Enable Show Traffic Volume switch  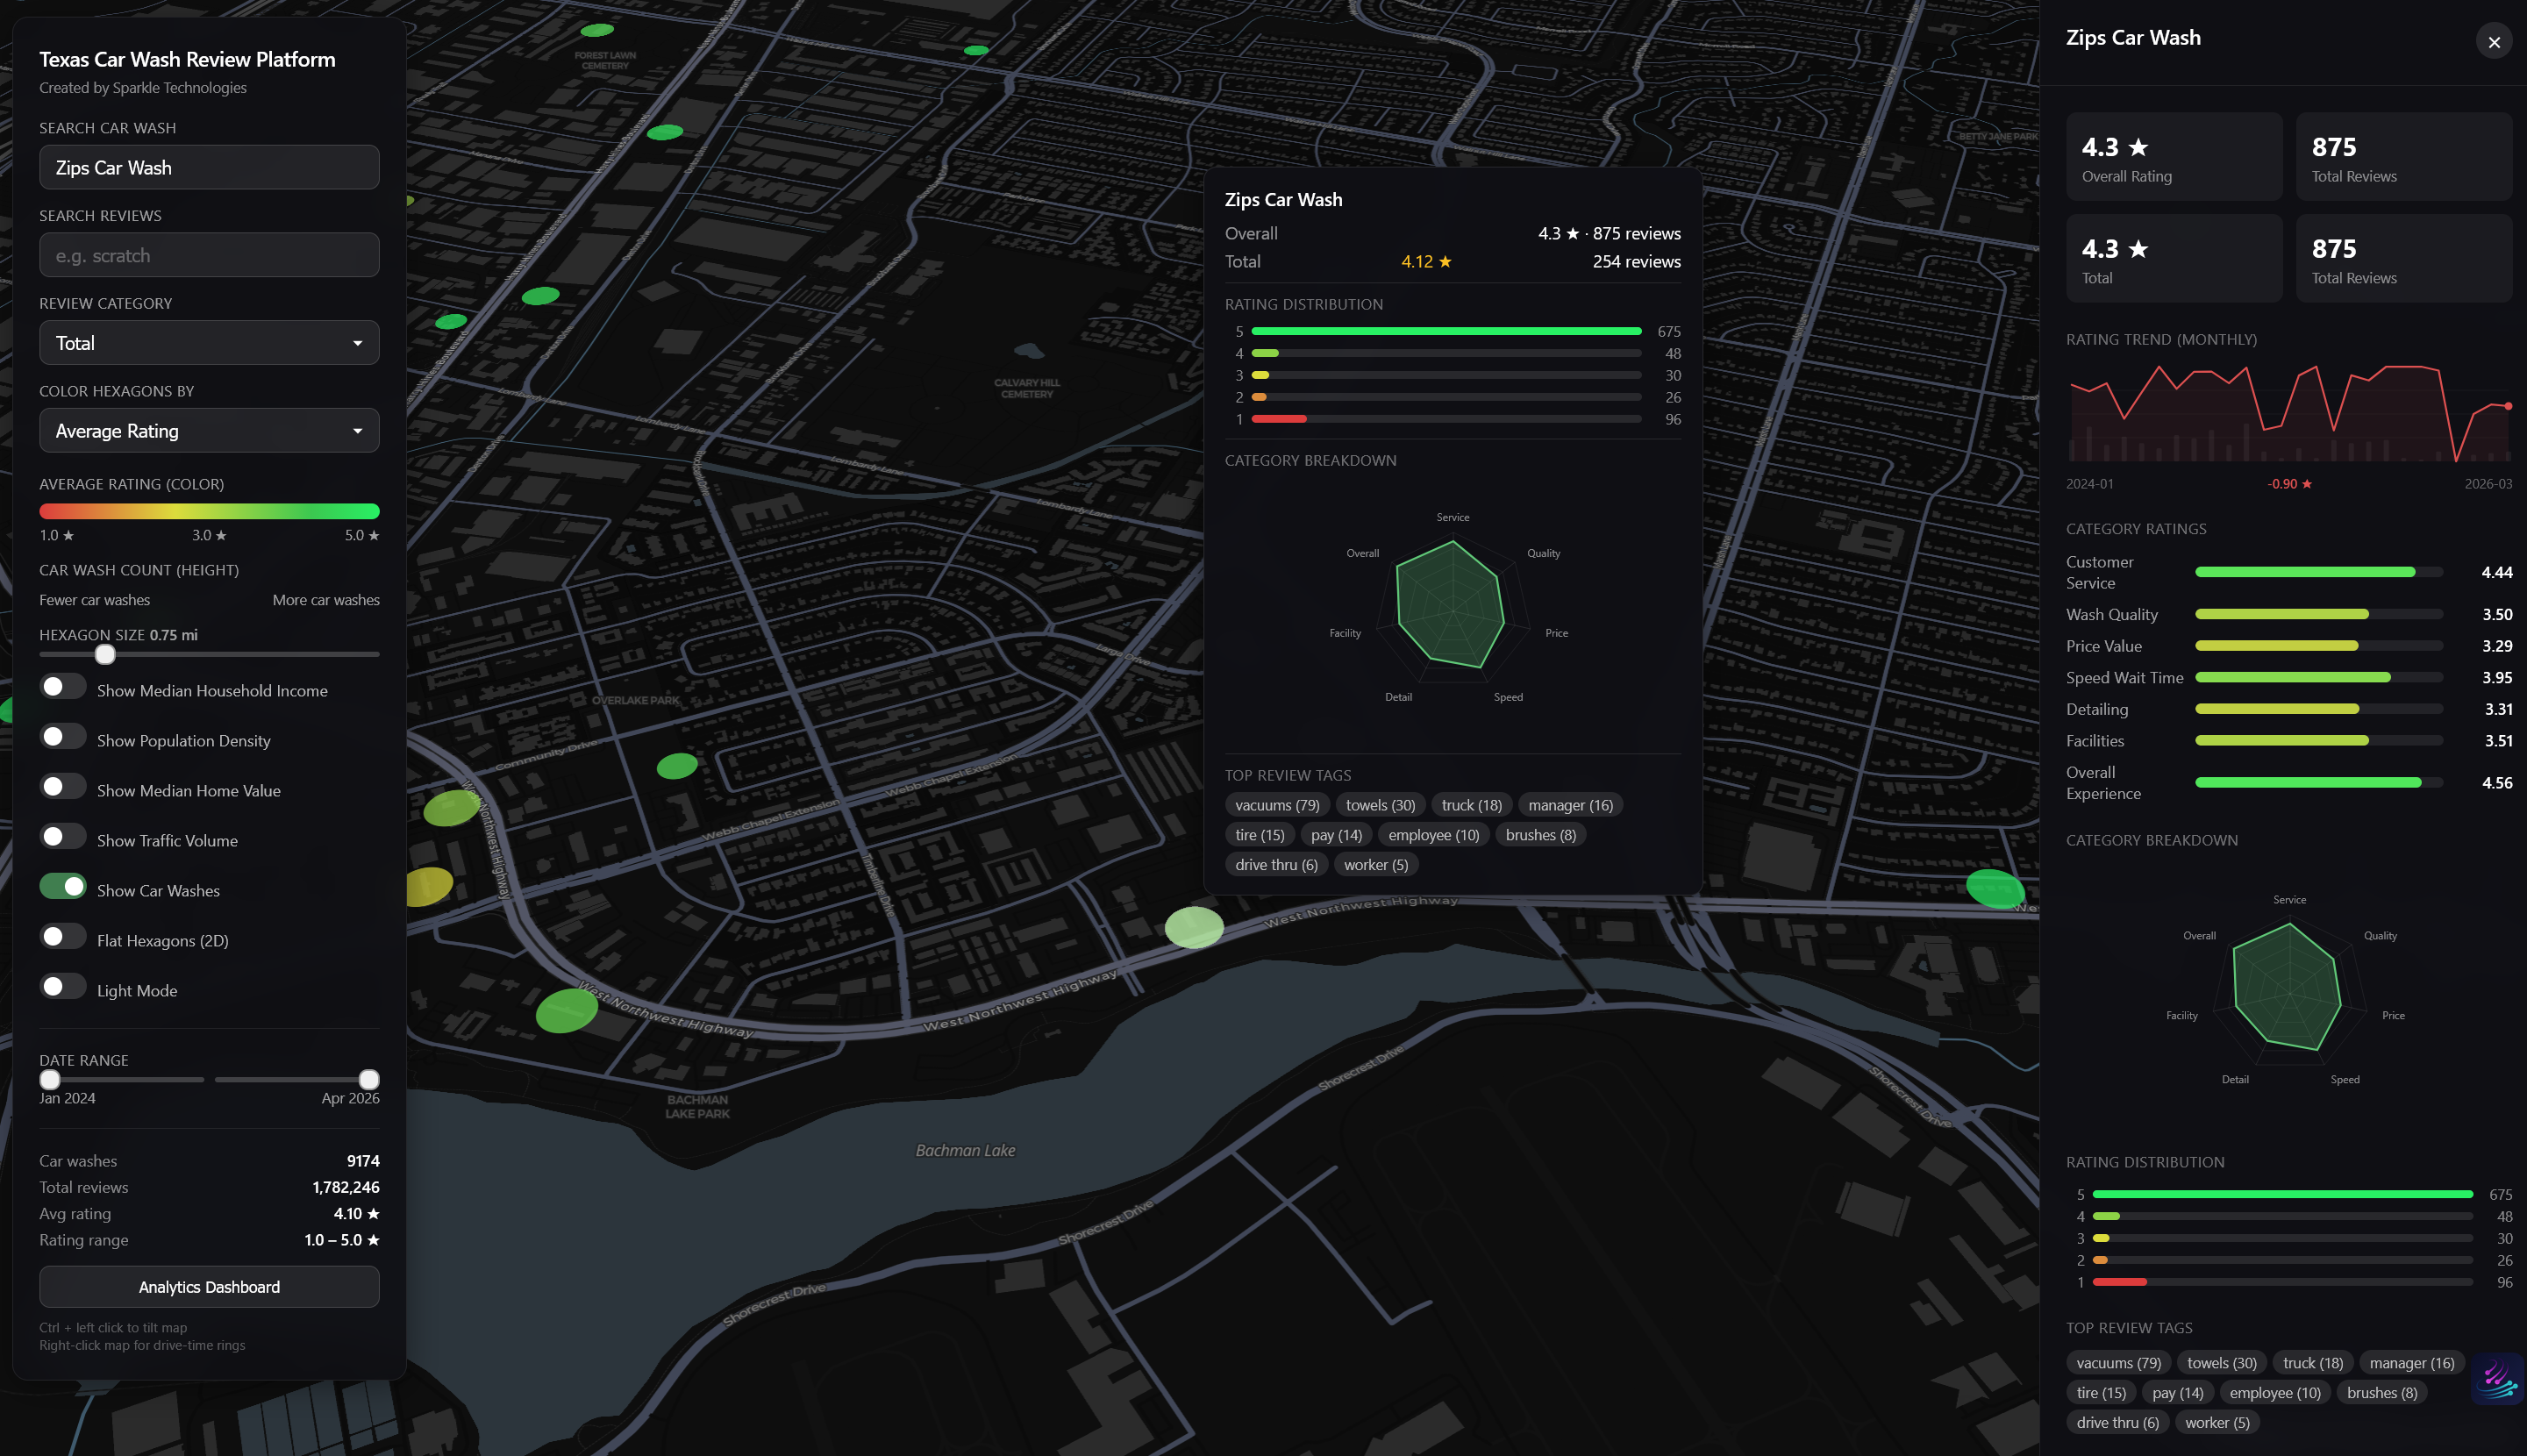coord(63,837)
